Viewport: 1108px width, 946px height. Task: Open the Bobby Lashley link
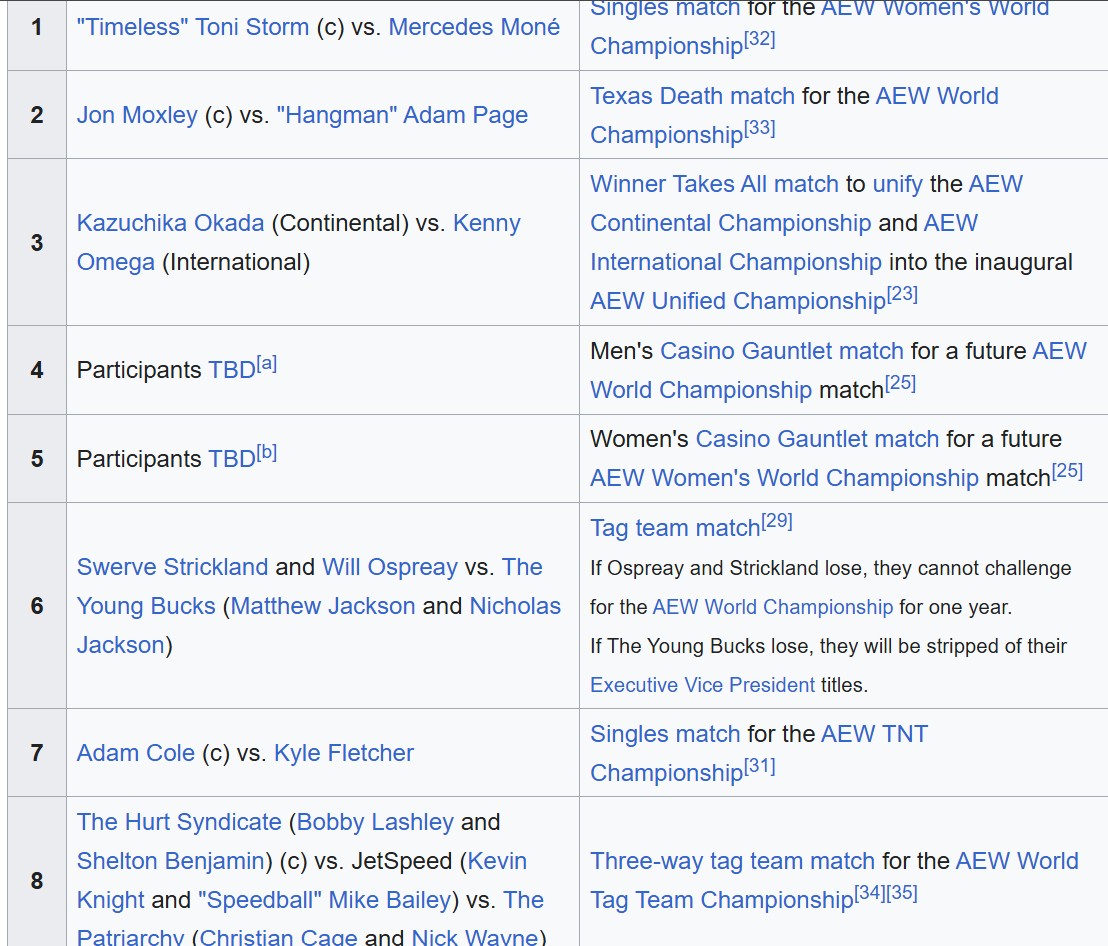click(375, 822)
